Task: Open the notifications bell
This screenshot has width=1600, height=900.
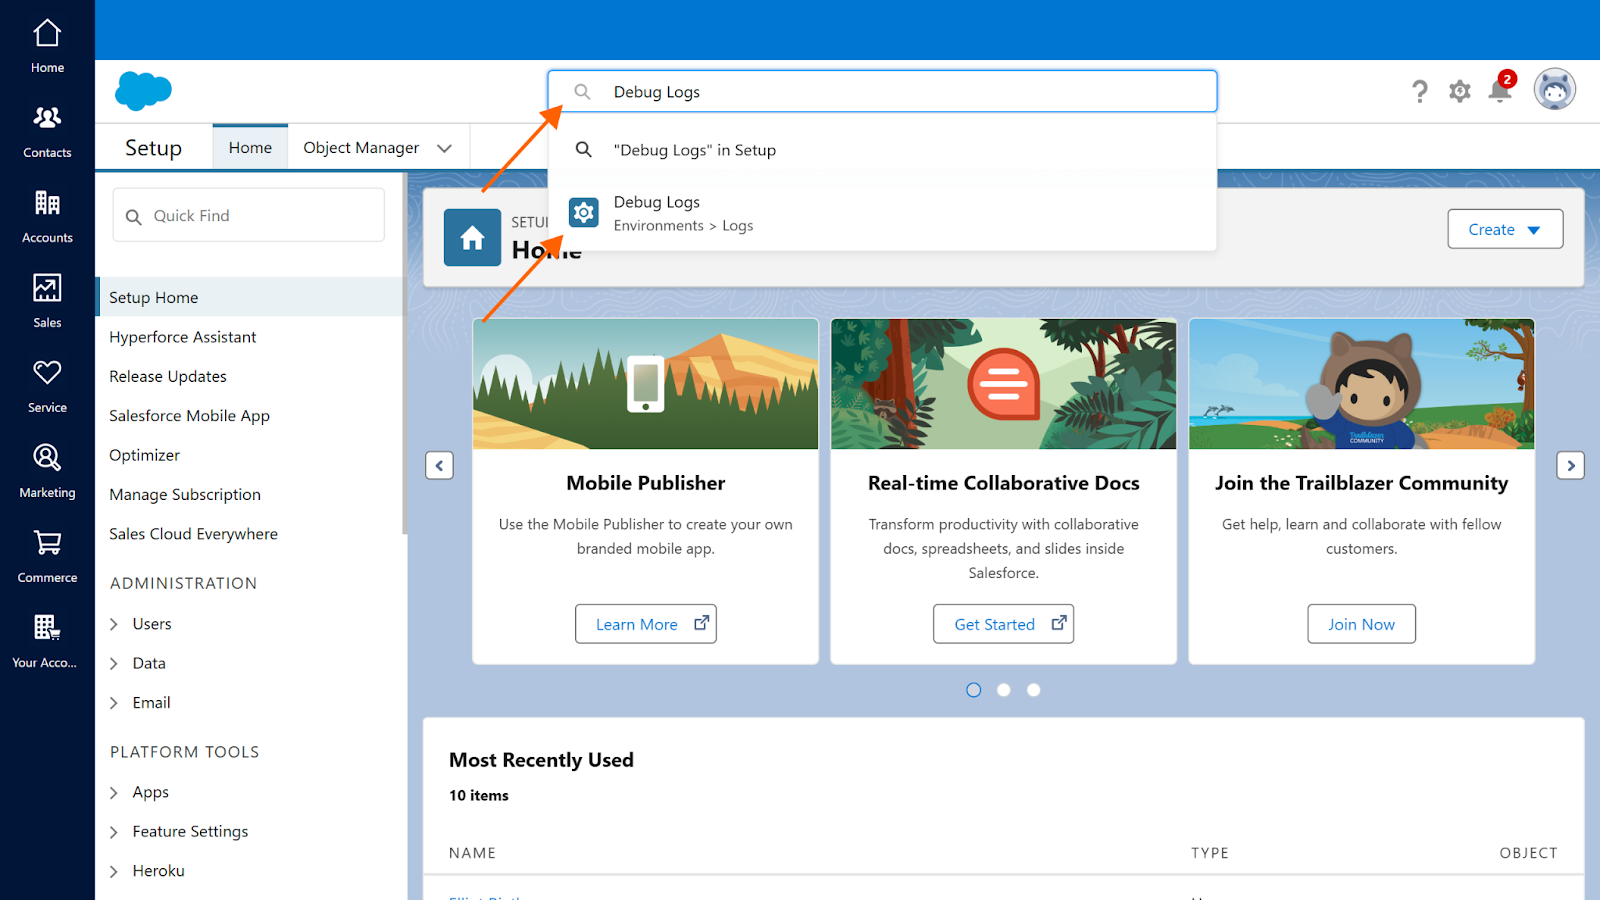Action: coord(1499,91)
